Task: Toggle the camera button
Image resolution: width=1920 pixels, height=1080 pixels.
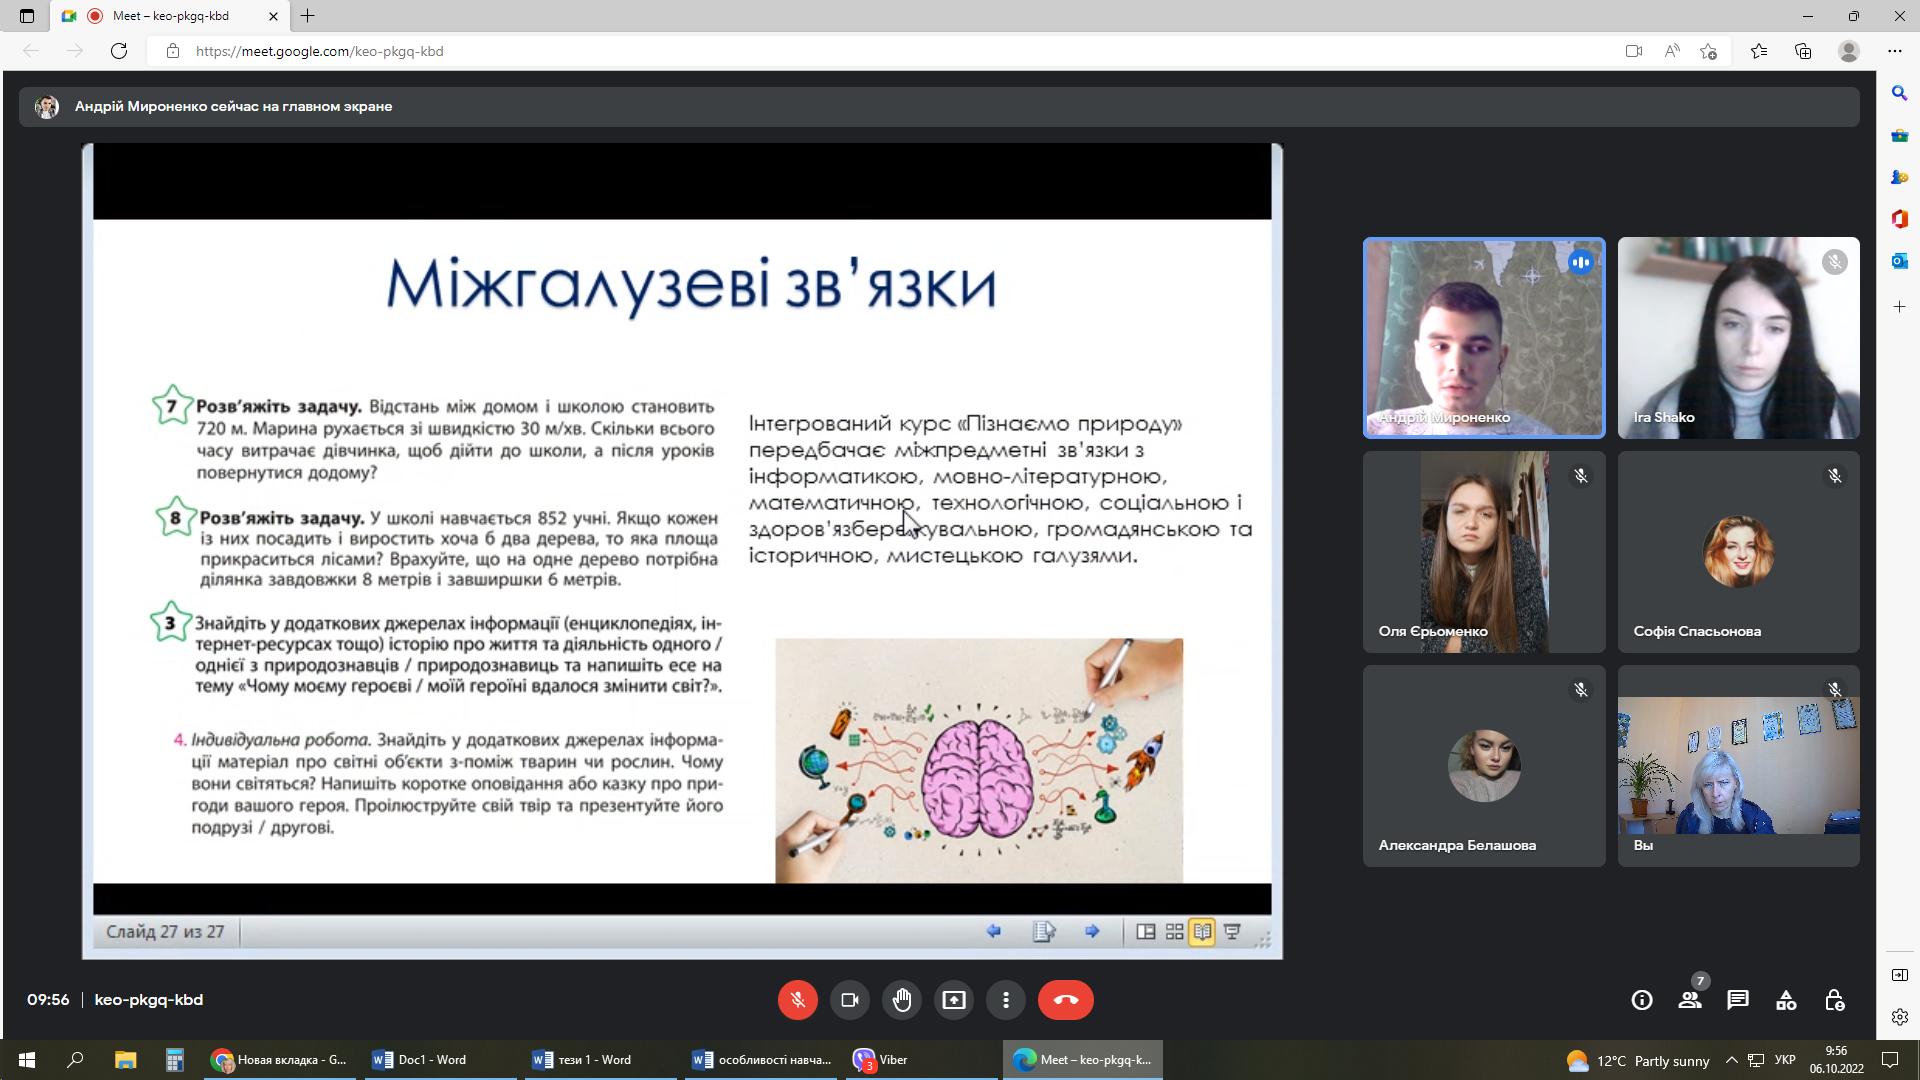Action: (x=850, y=1000)
